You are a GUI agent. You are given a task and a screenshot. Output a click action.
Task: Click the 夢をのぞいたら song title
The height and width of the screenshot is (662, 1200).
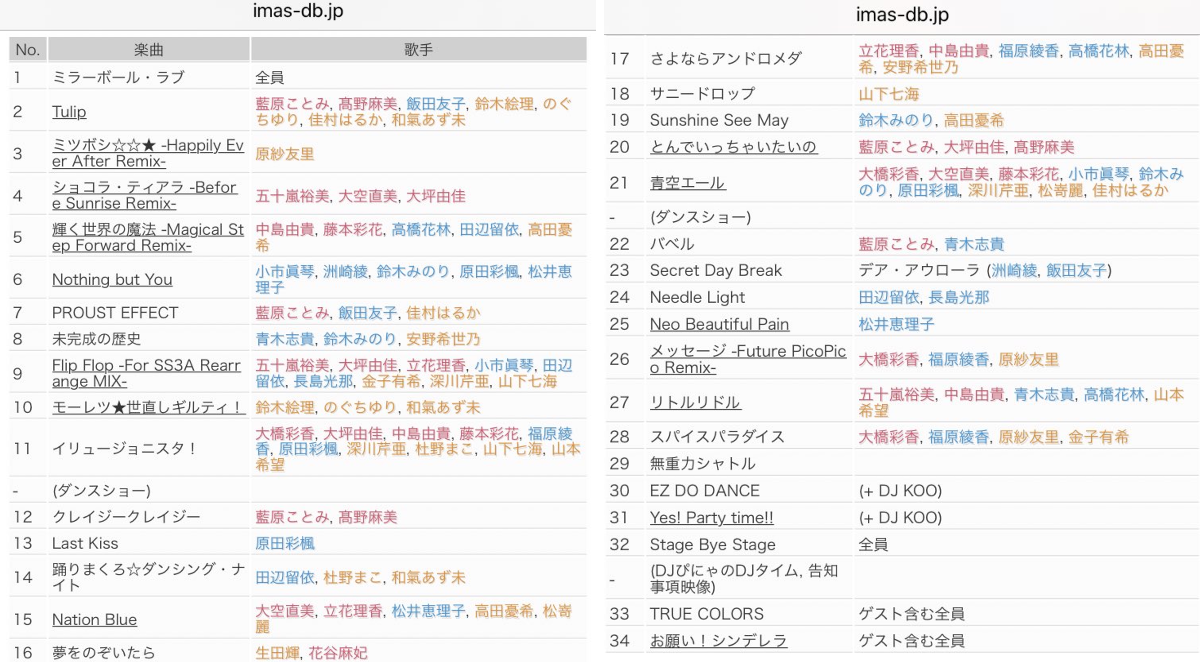(104, 652)
